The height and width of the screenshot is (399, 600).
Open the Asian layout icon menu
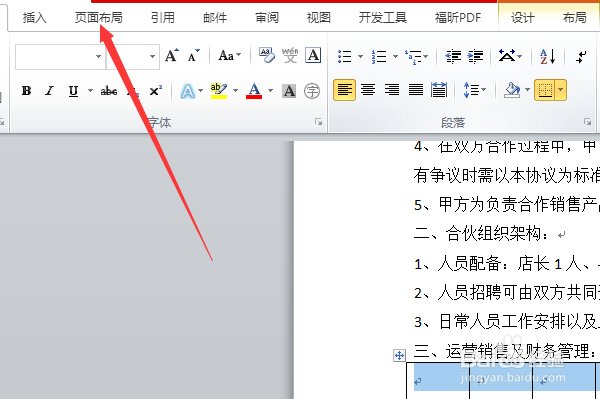[x=510, y=57]
